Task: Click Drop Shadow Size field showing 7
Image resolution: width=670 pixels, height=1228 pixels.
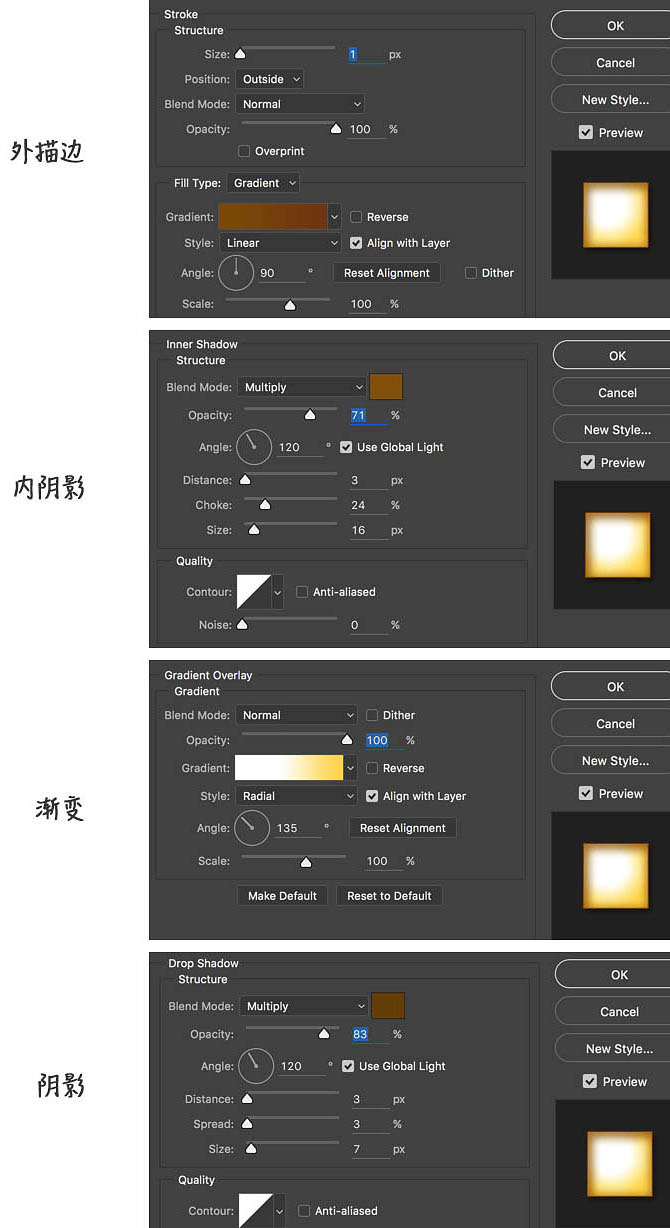Action: pyautogui.click(x=370, y=1149)
